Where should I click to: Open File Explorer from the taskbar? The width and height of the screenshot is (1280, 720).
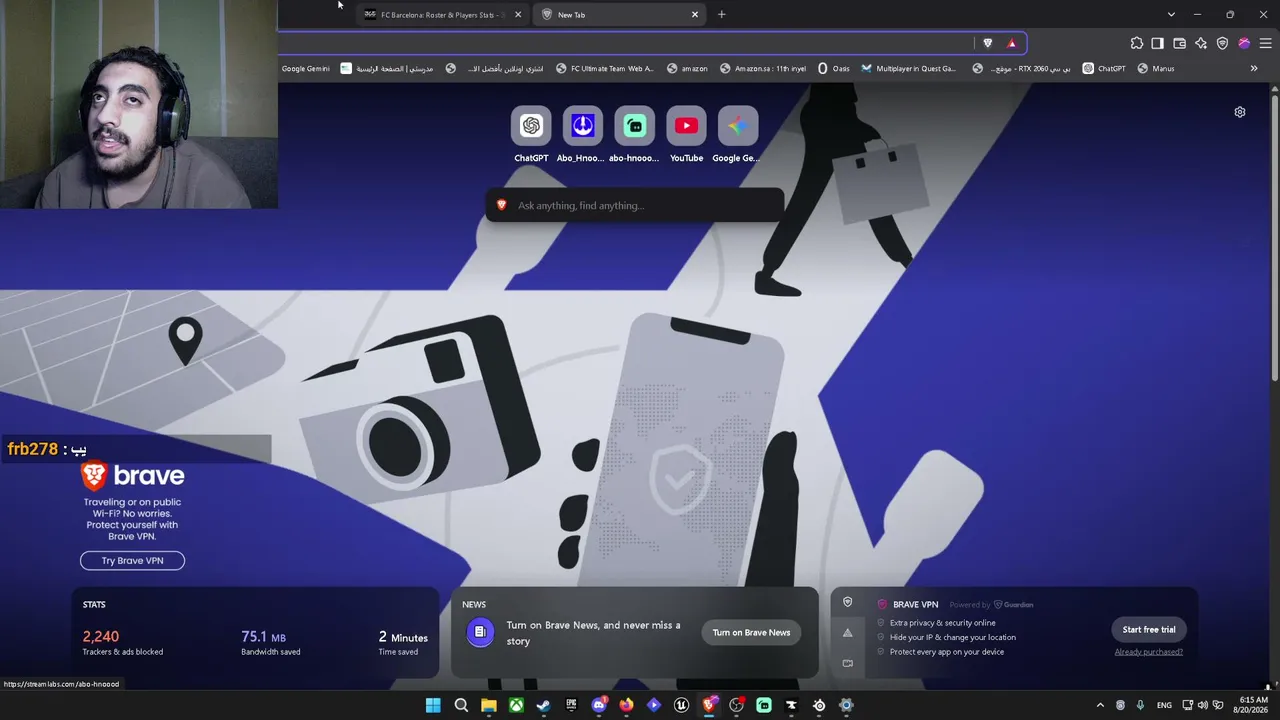pyautogui.click(x=489, y=705)
